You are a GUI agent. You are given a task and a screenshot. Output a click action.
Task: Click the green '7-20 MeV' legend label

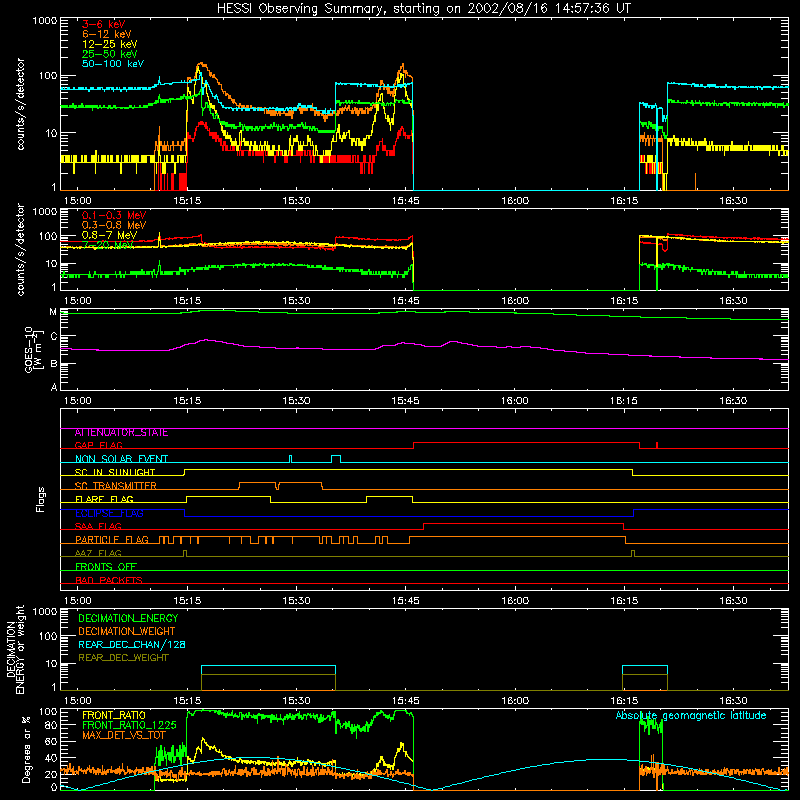click(107, 245)
